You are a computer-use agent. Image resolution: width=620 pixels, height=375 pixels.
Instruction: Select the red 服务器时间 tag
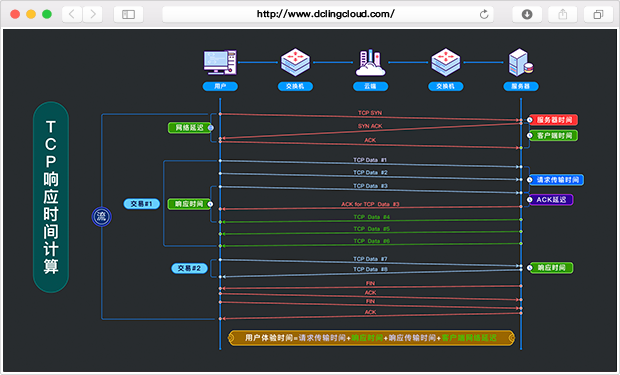(553, 120)
